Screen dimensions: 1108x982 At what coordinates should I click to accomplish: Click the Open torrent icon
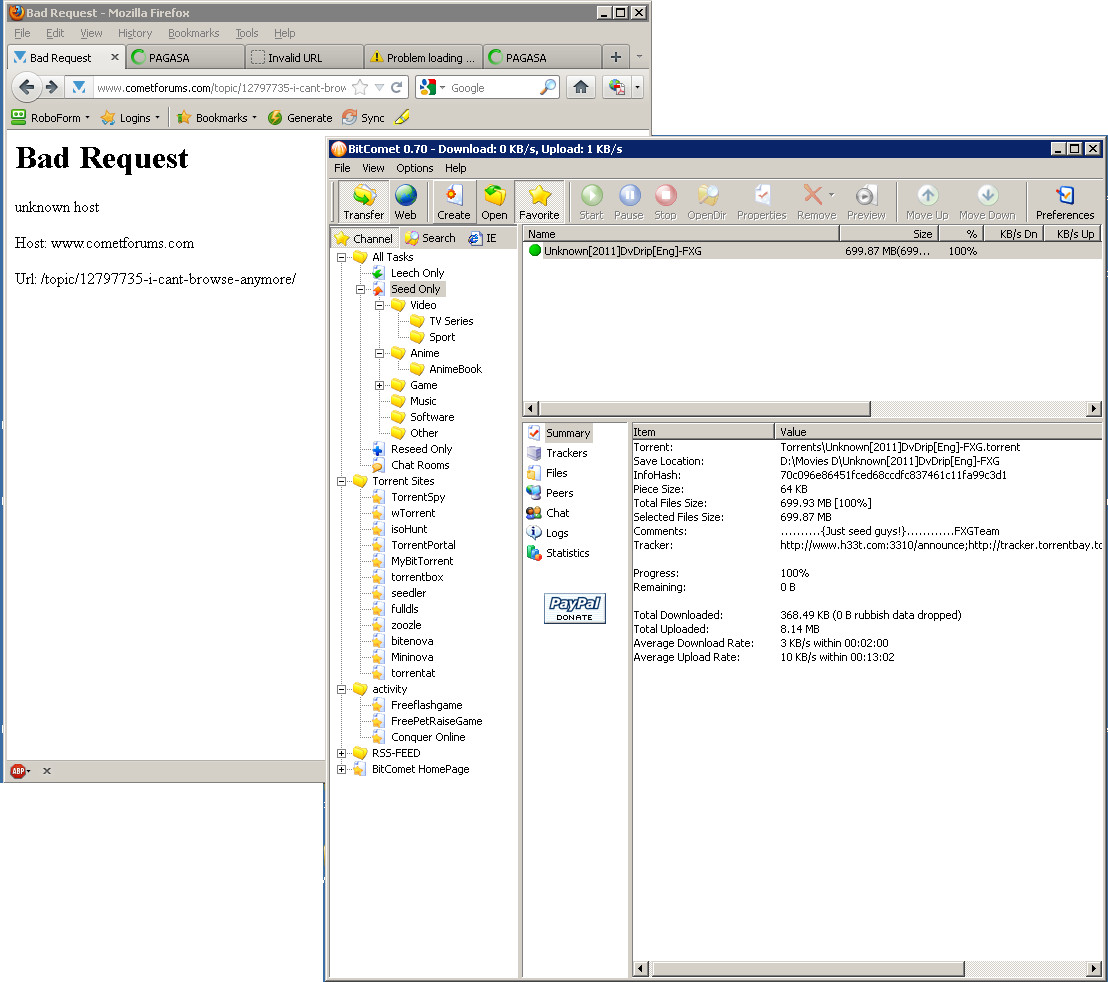[x=494, y=201]
